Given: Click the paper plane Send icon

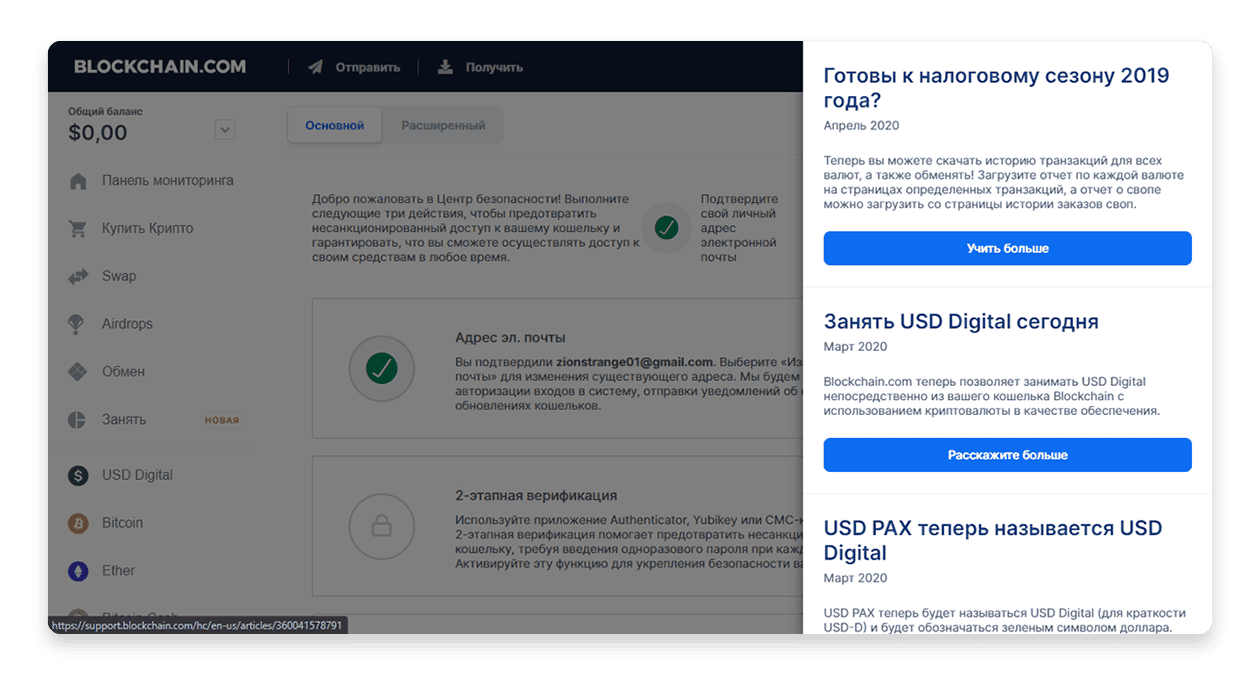Looking at the screenshot, I should pos(316,67).
